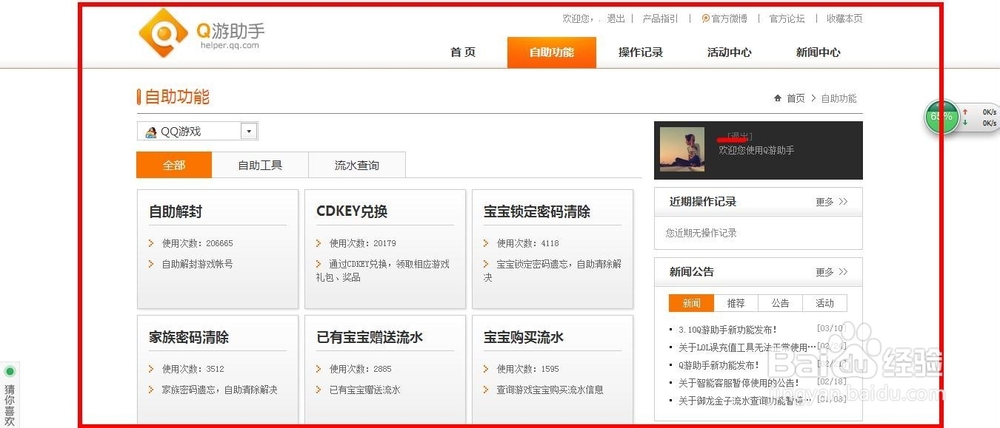Open 更多 >> for 新闻公告
Viewport: 1000px width, 428px height.
pyautogui.click(x=832, y=272)
